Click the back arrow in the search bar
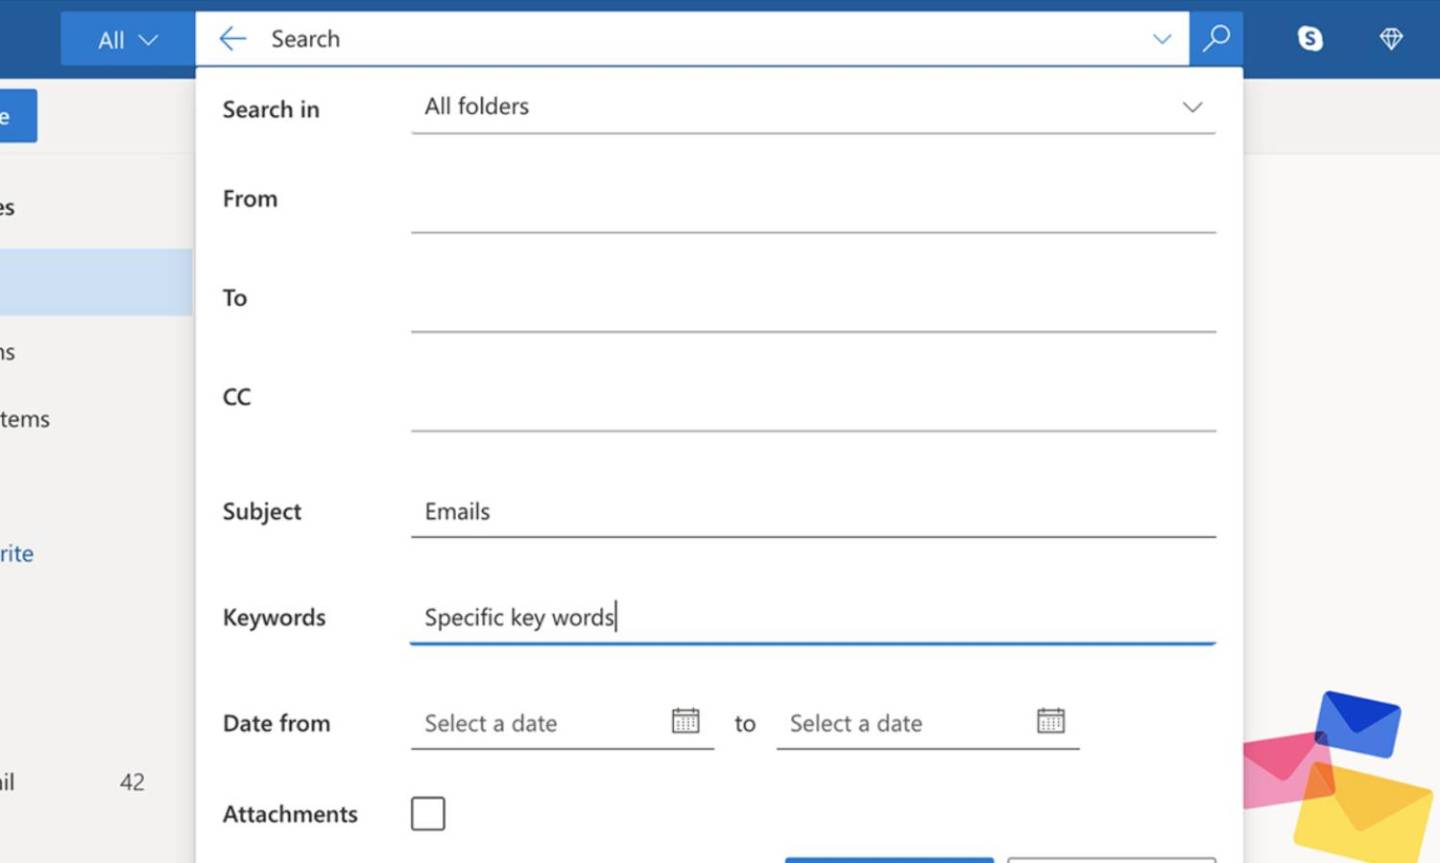Screen dimensions: 1440x863 click(x=232, y=38)
